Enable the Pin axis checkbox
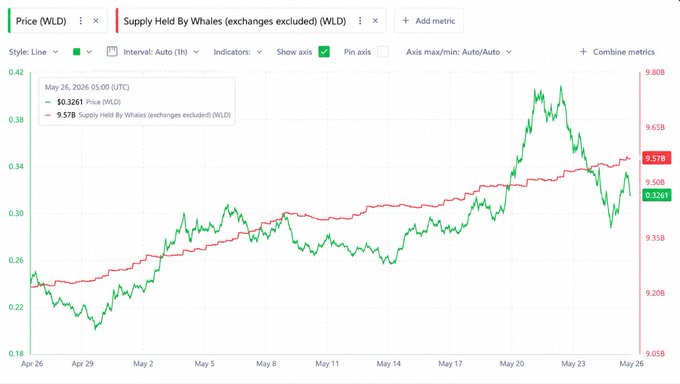The image size is (680, 384). tap(382, 52)
